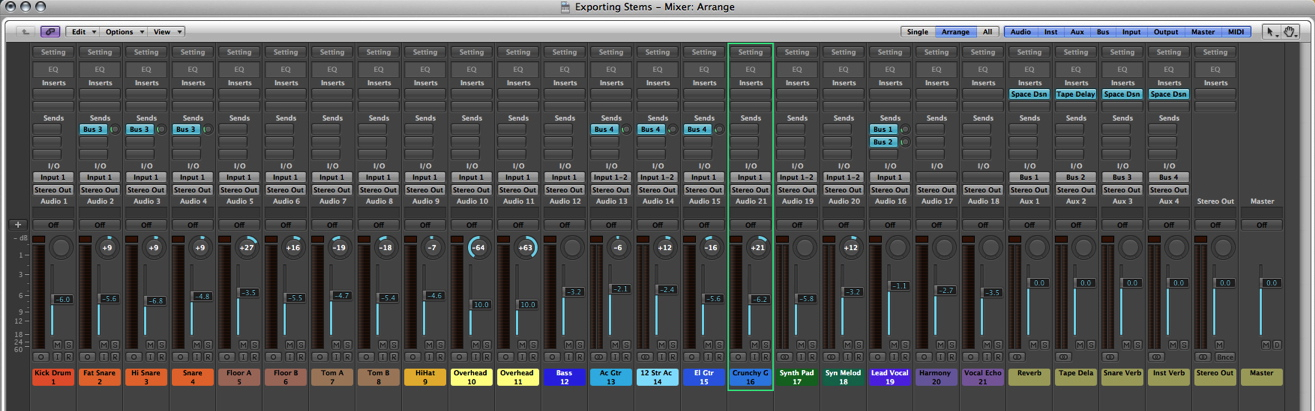This screenshot has height=411, width=1315.
Task: Switch to the All mixer view
Action: [987, 32]
